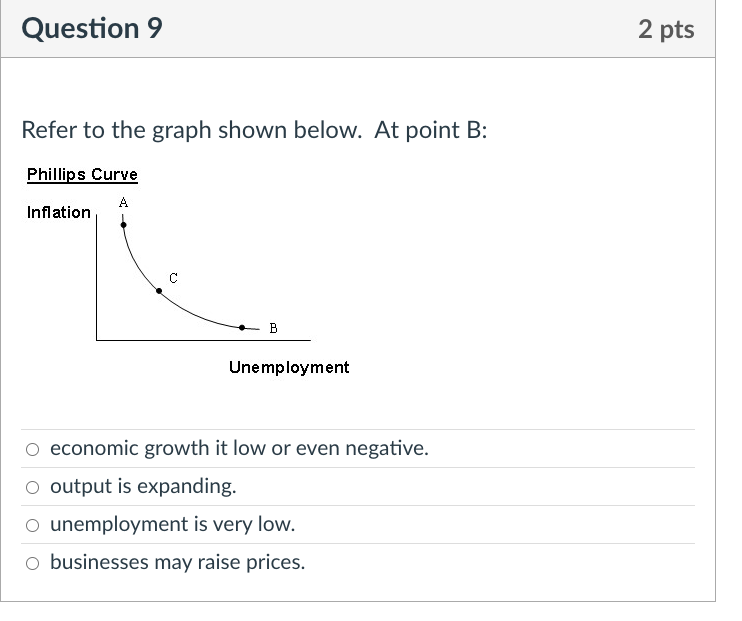Click the letter "B" label beside the curve

[274, 328]
